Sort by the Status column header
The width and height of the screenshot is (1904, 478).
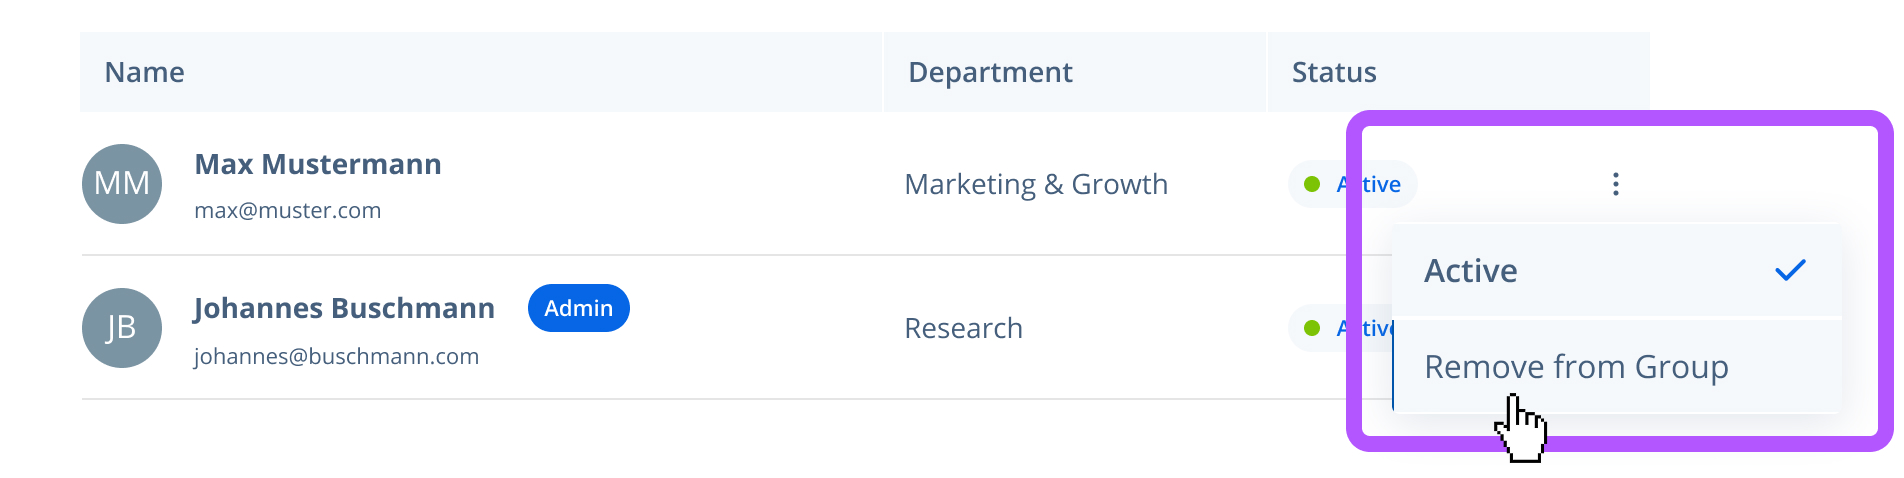coord(1334,72)
